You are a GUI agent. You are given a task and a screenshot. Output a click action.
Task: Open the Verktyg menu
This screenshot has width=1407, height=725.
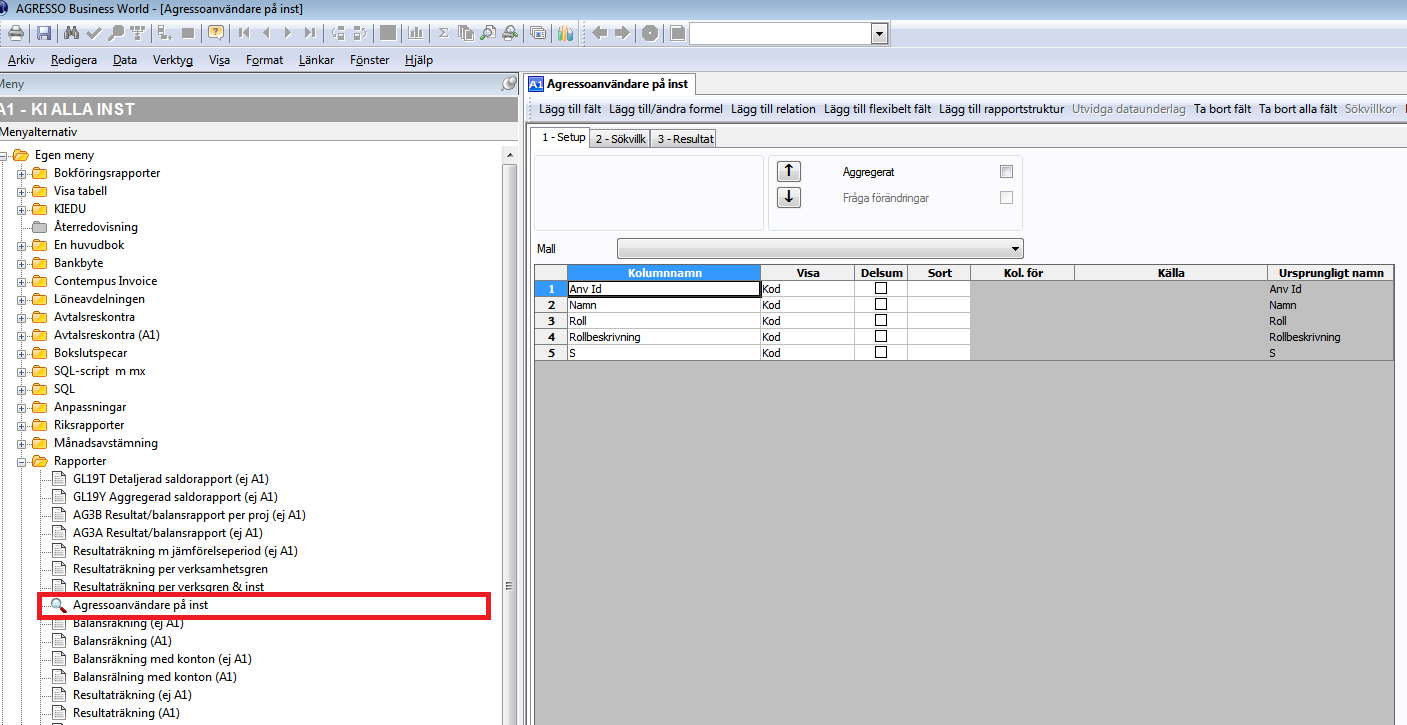[x=173, y=60]
